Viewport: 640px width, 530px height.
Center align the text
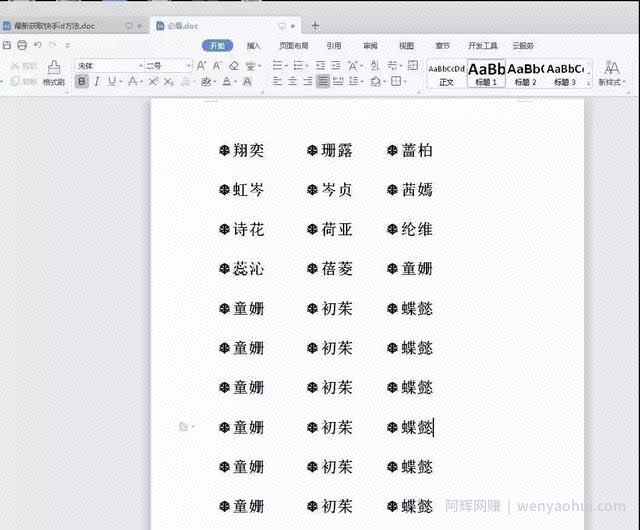tap(293, 81)
